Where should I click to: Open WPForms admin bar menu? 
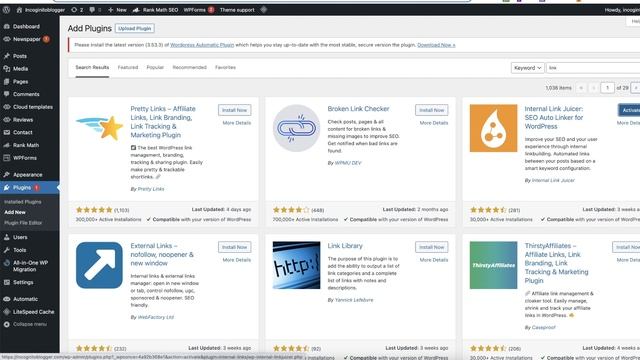coord(198,10)
